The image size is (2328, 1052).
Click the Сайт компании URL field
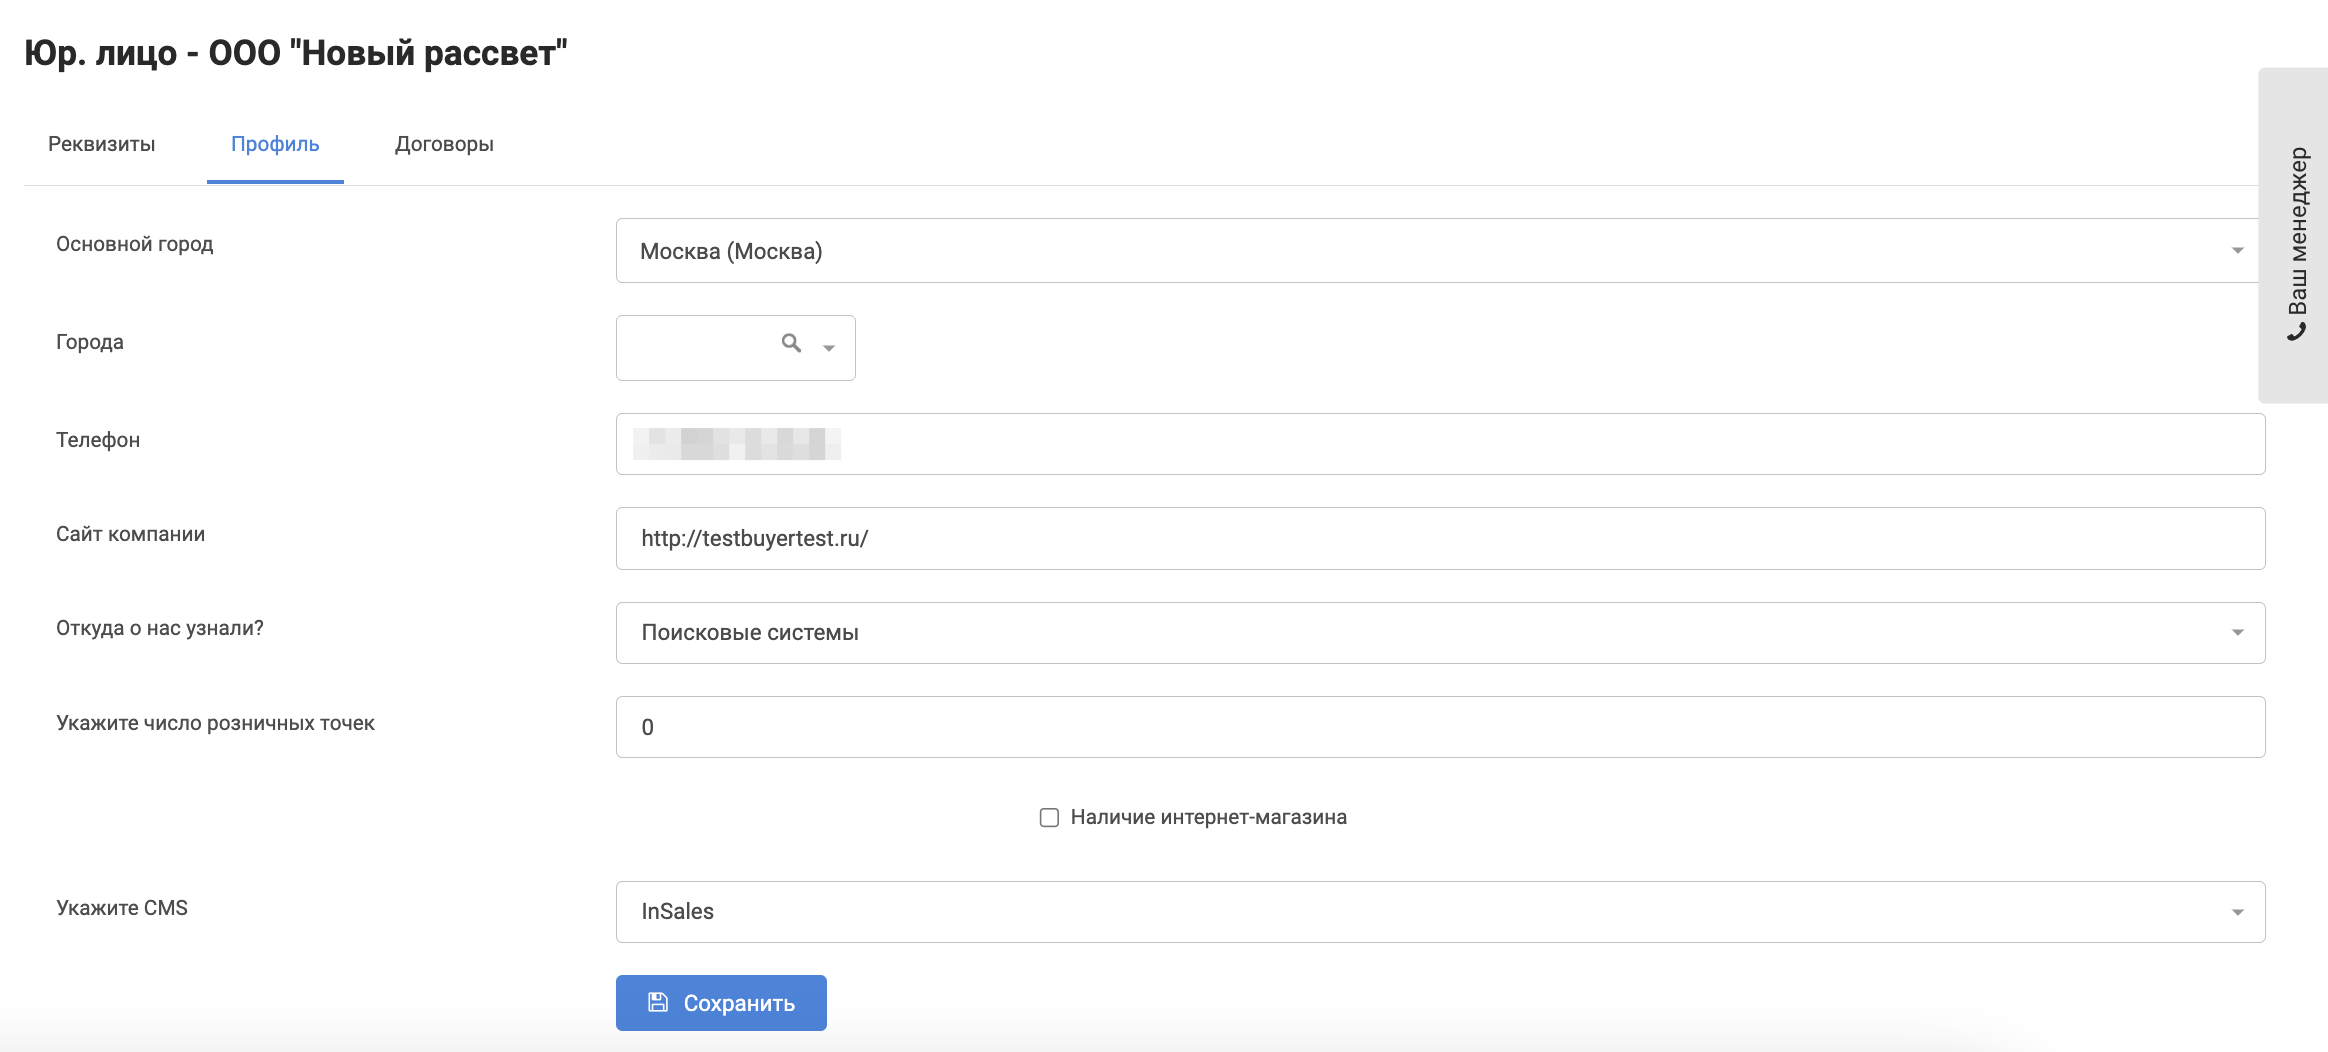[1440, 539]
